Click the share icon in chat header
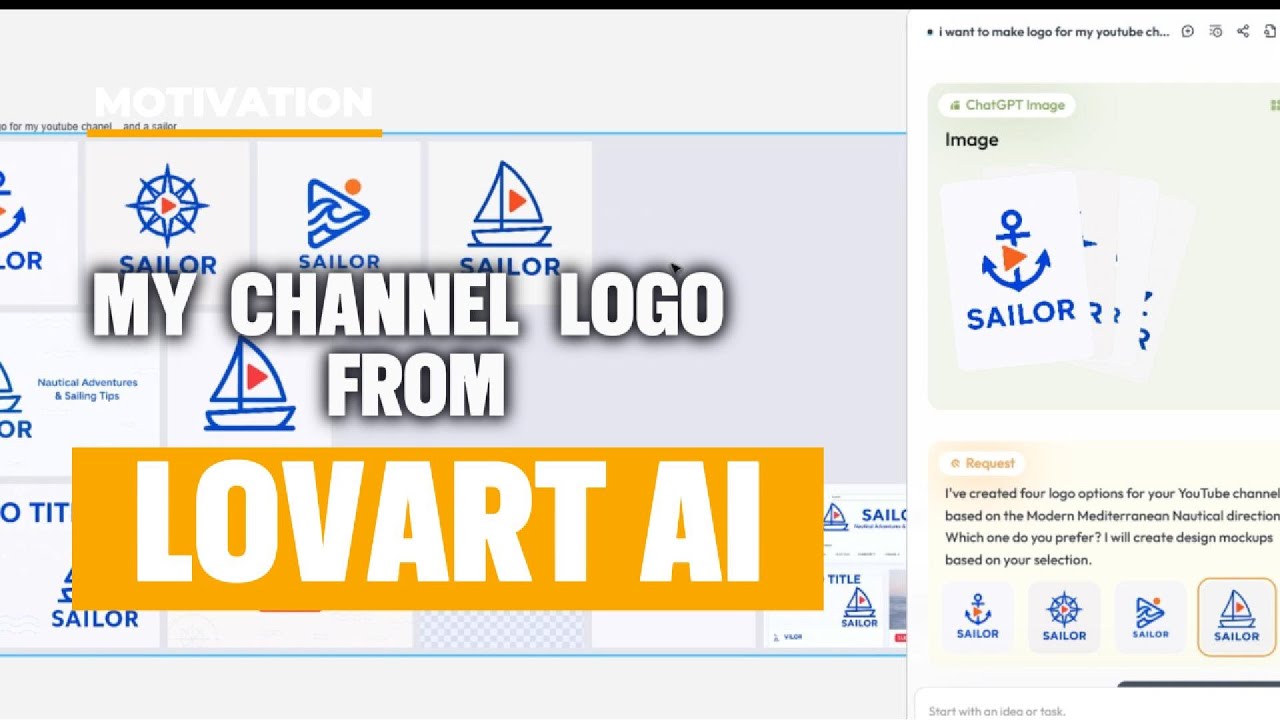1280x720 pixels. (1243, 32)
